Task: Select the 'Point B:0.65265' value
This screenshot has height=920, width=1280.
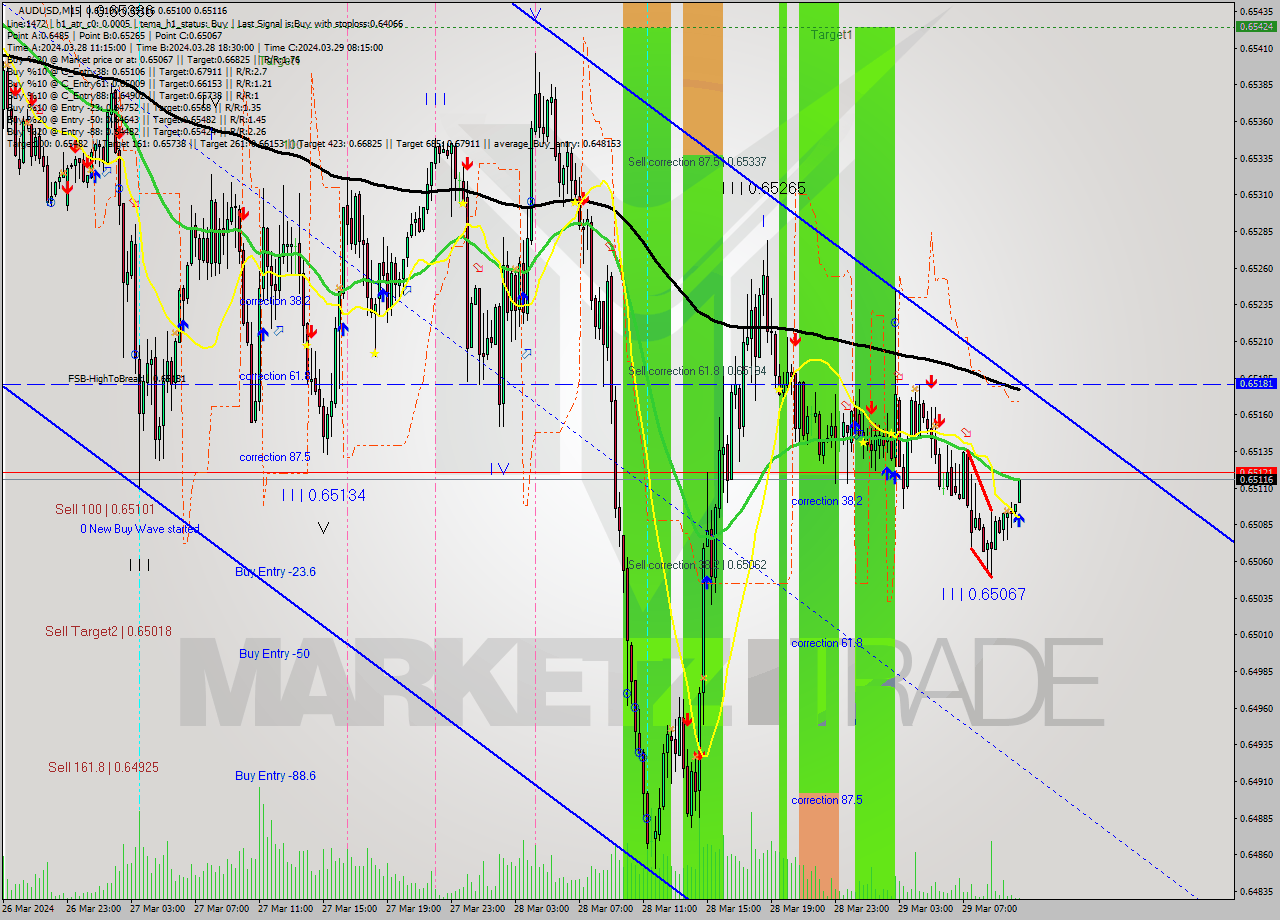Action: click(x=112, y=35)
